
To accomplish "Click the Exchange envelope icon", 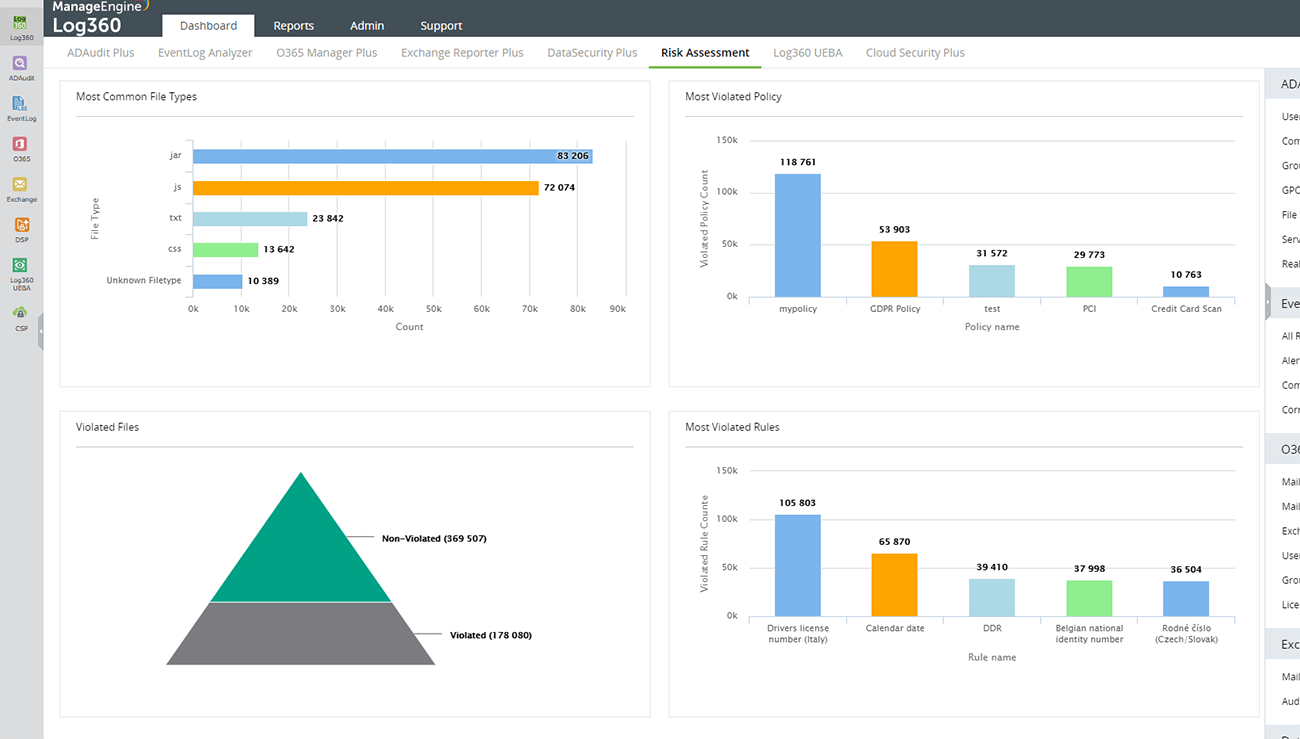I will point(21,186).
